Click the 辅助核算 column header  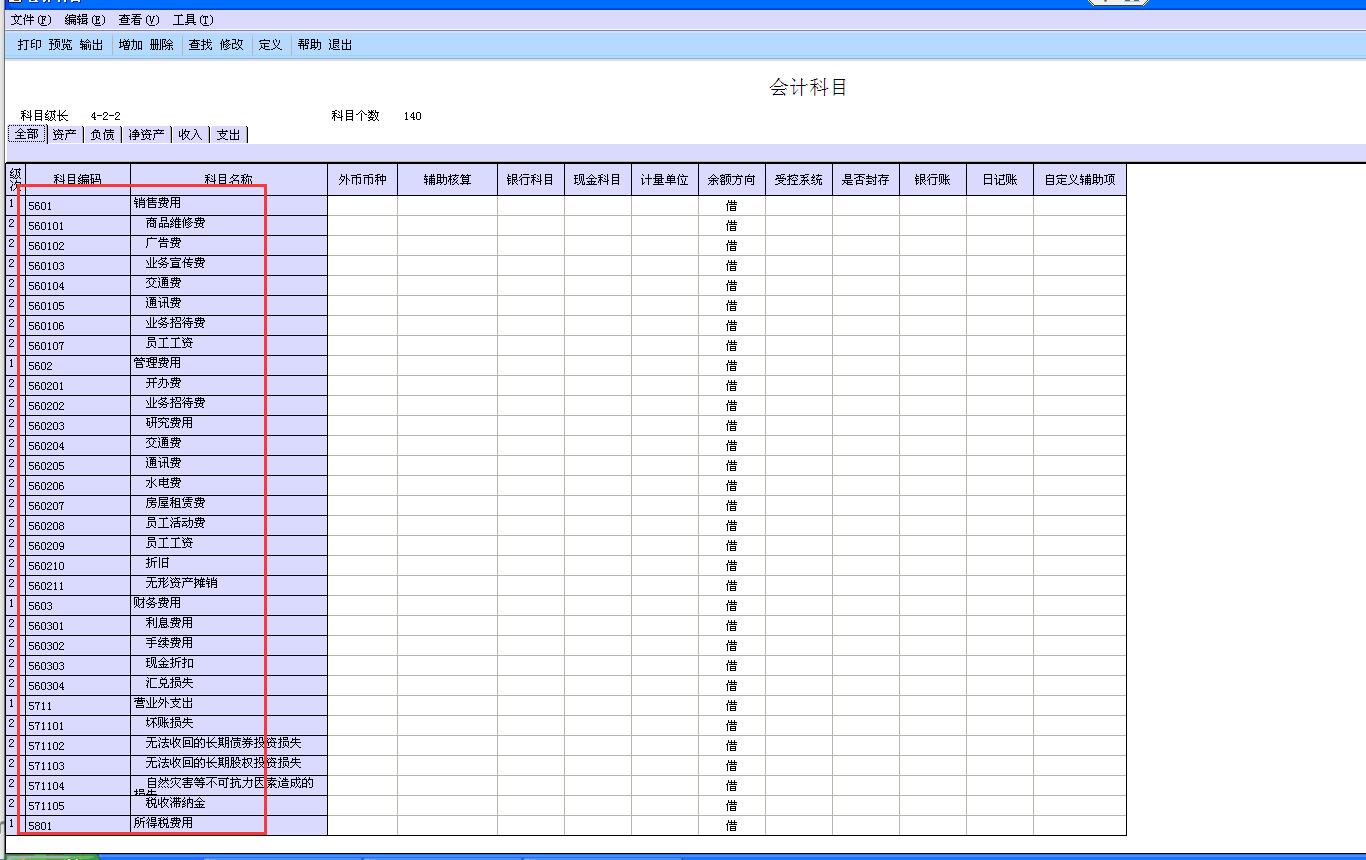click(x=447, y=180)
